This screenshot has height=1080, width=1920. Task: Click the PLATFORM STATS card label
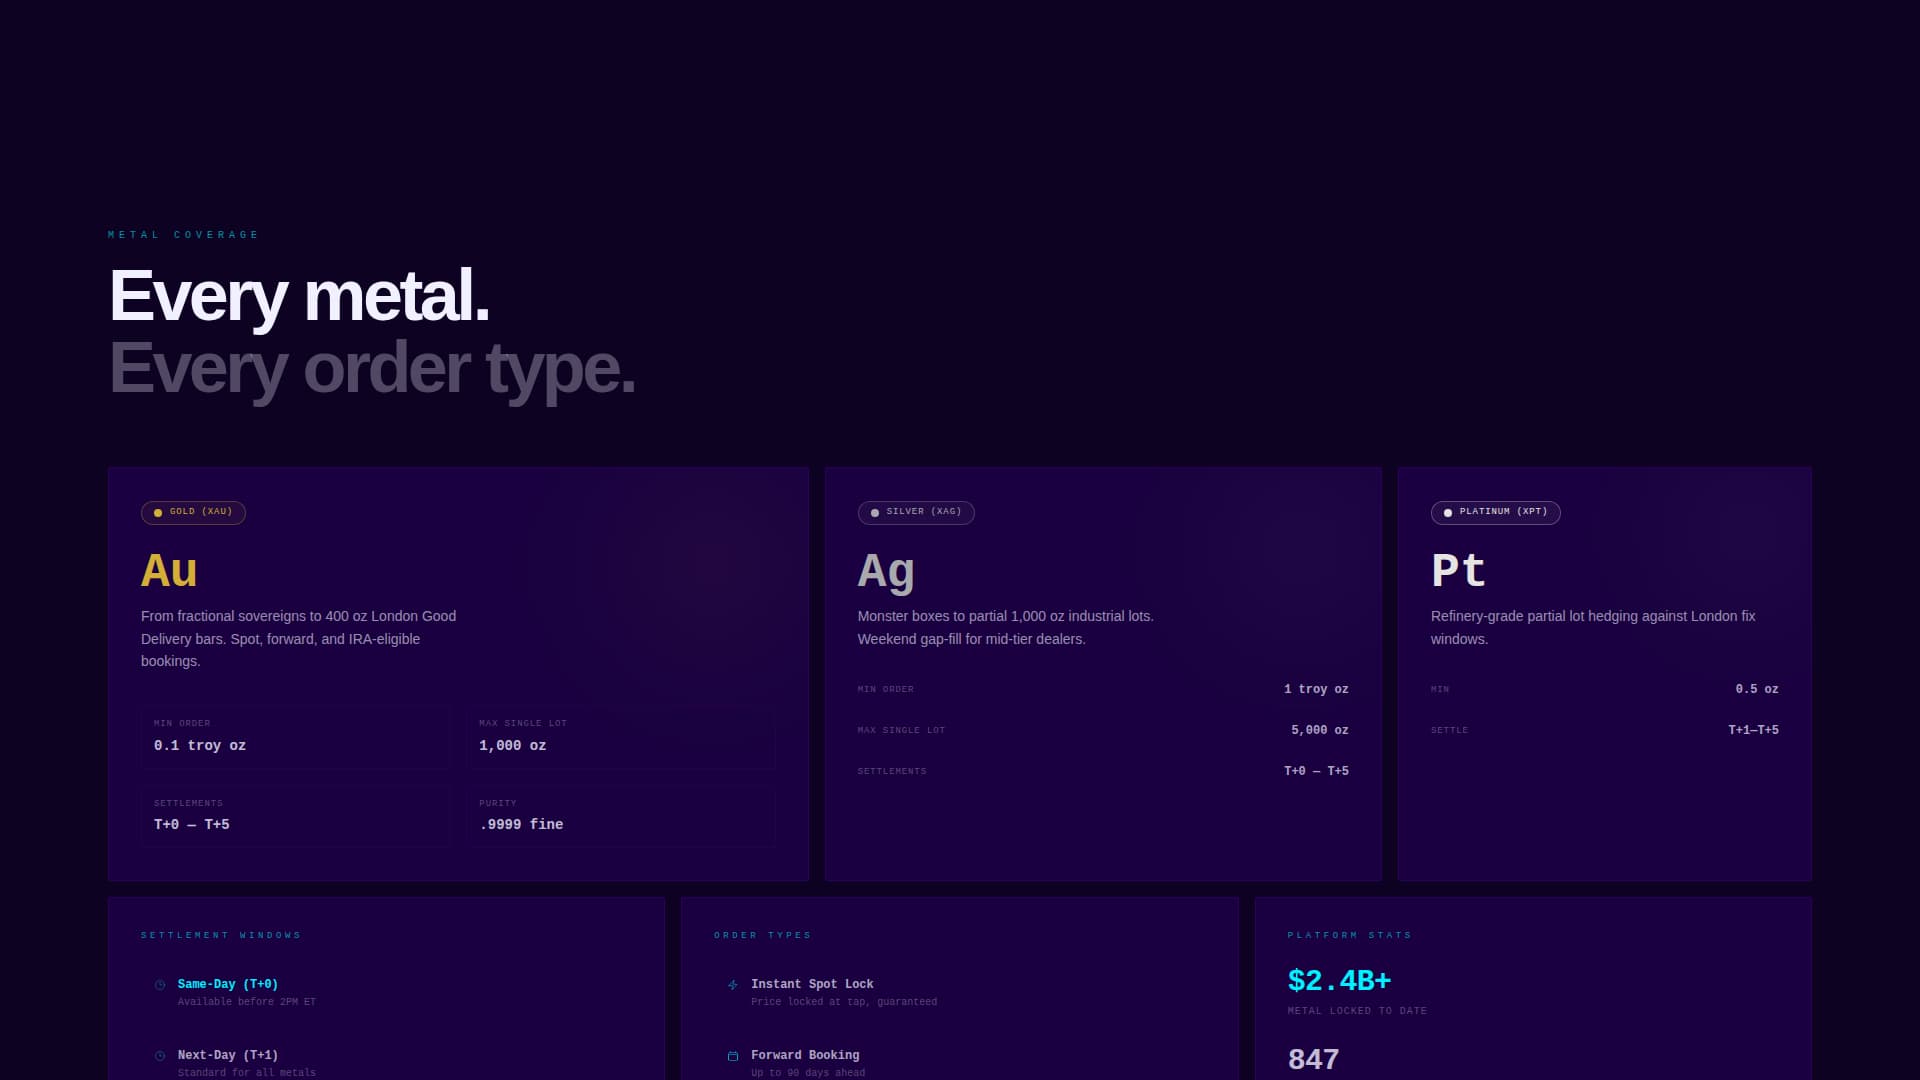tap(1350, 936)
